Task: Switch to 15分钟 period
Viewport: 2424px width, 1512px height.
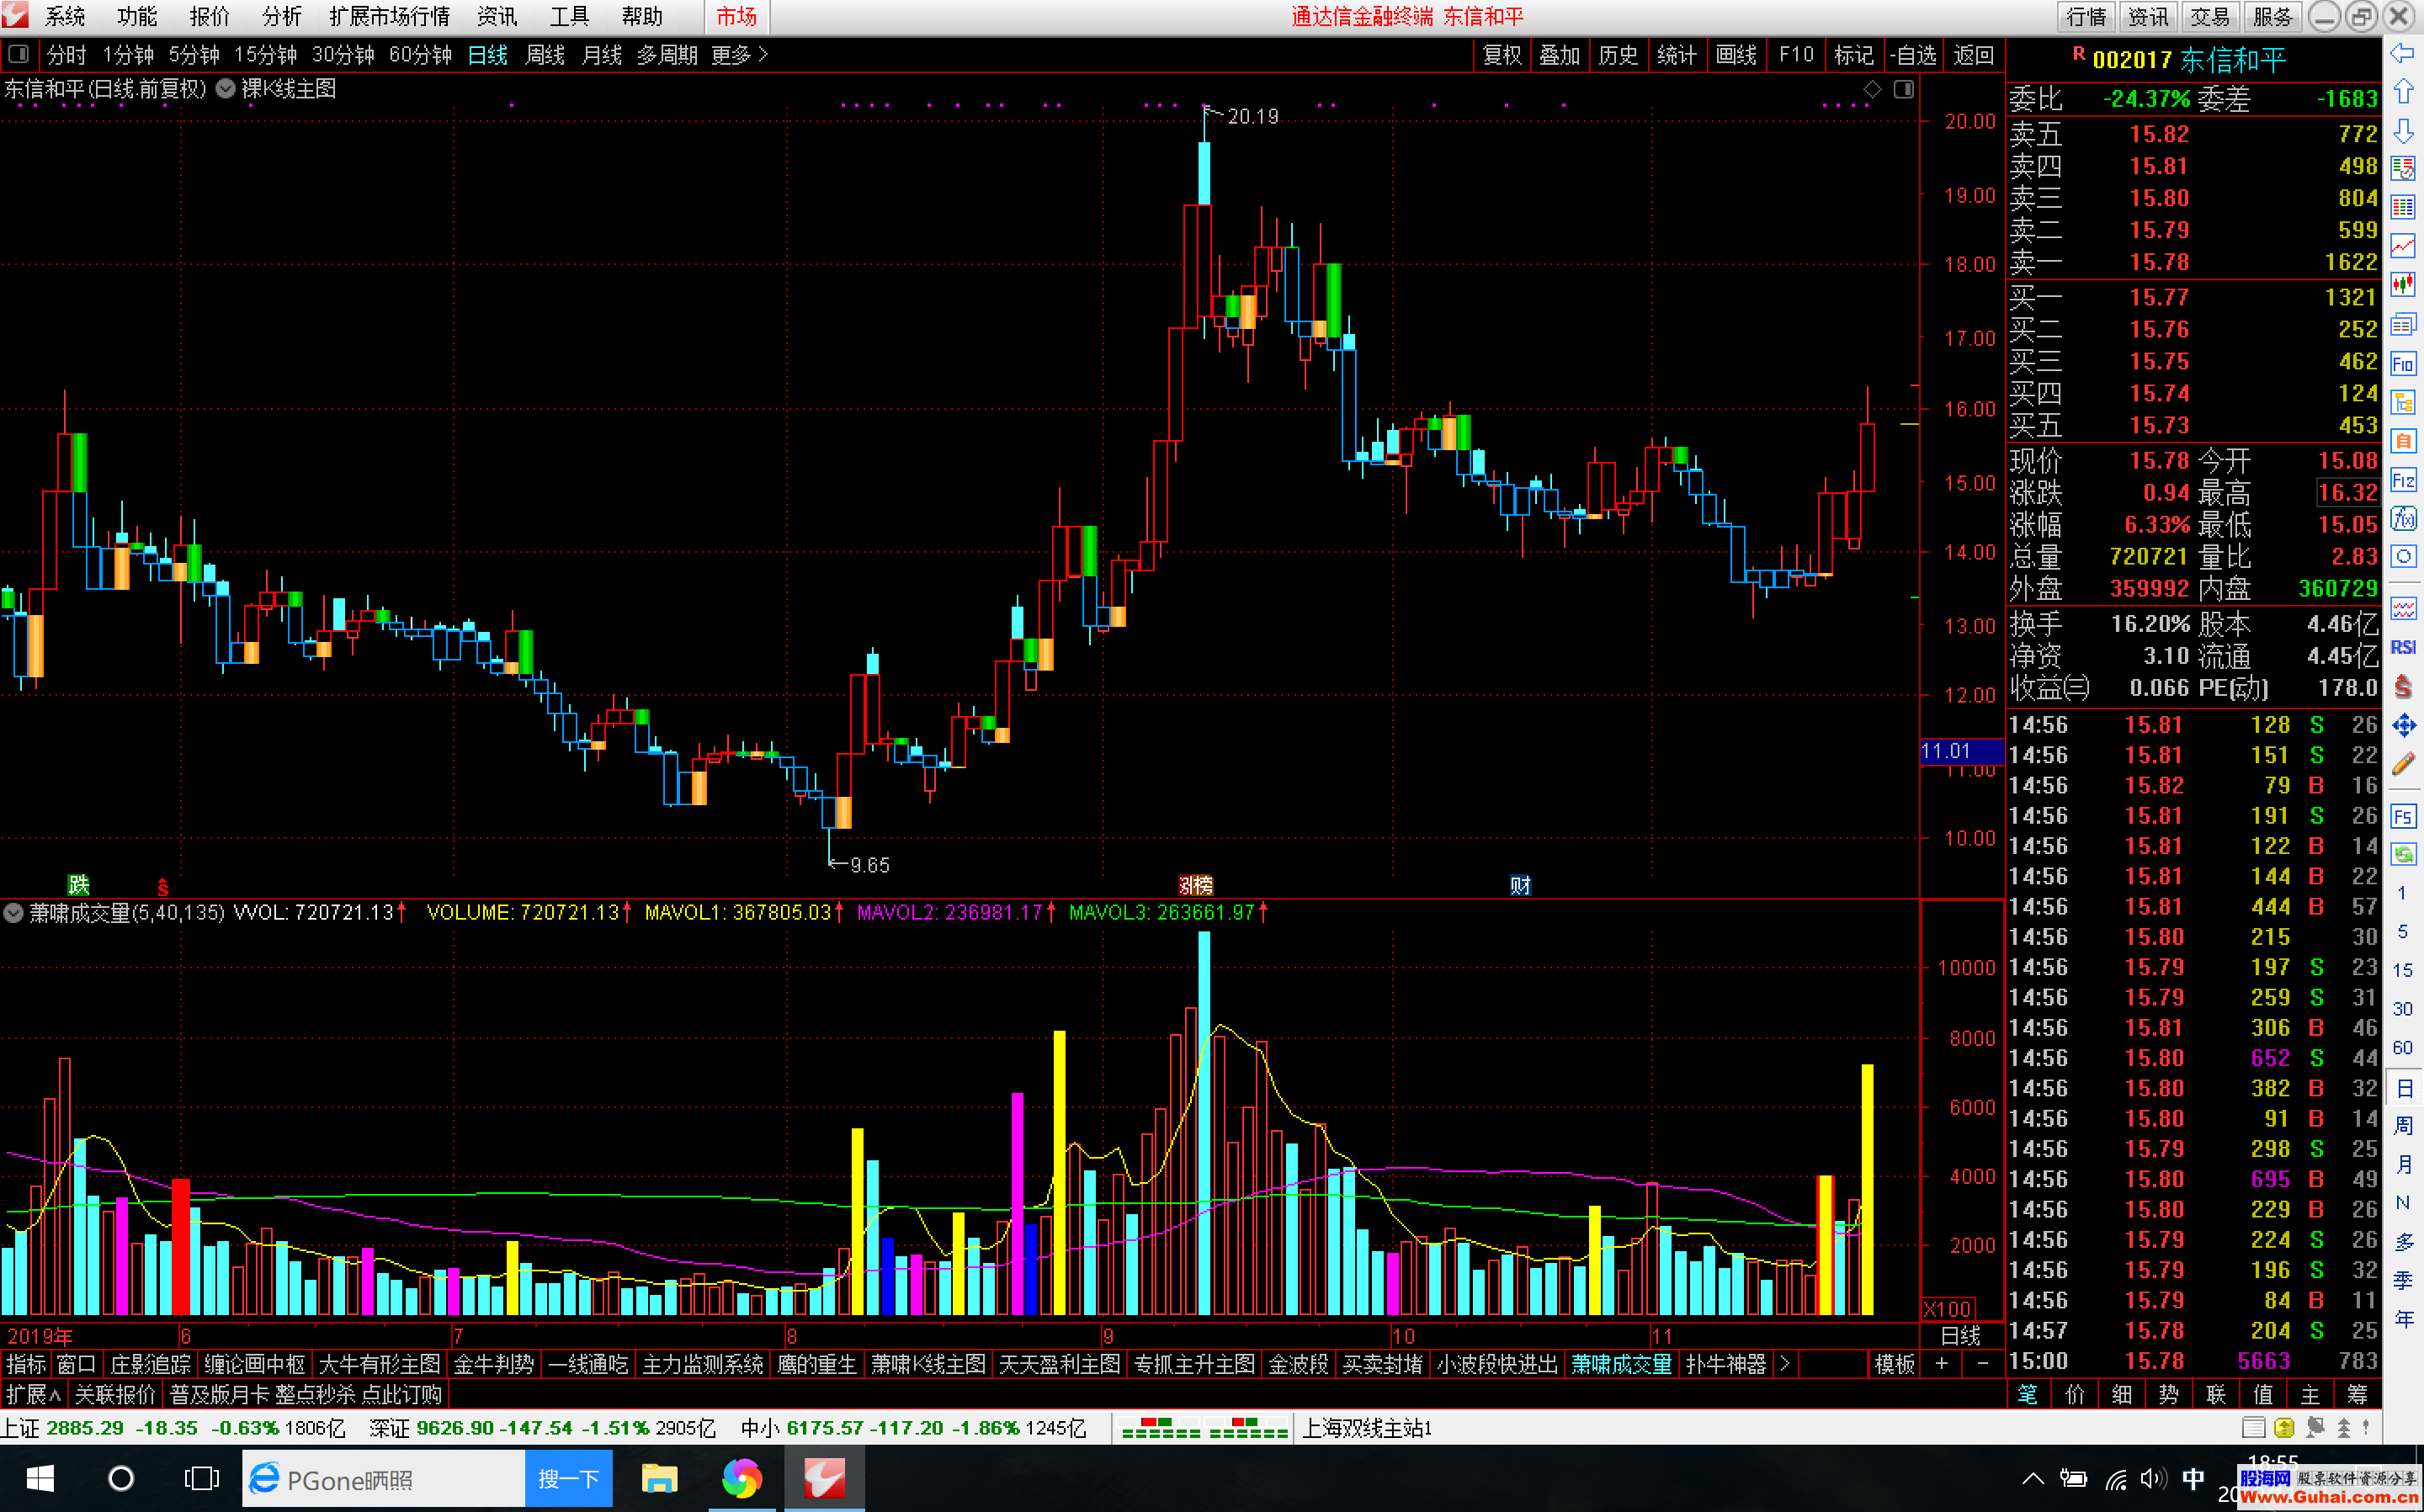Action: 265,55
